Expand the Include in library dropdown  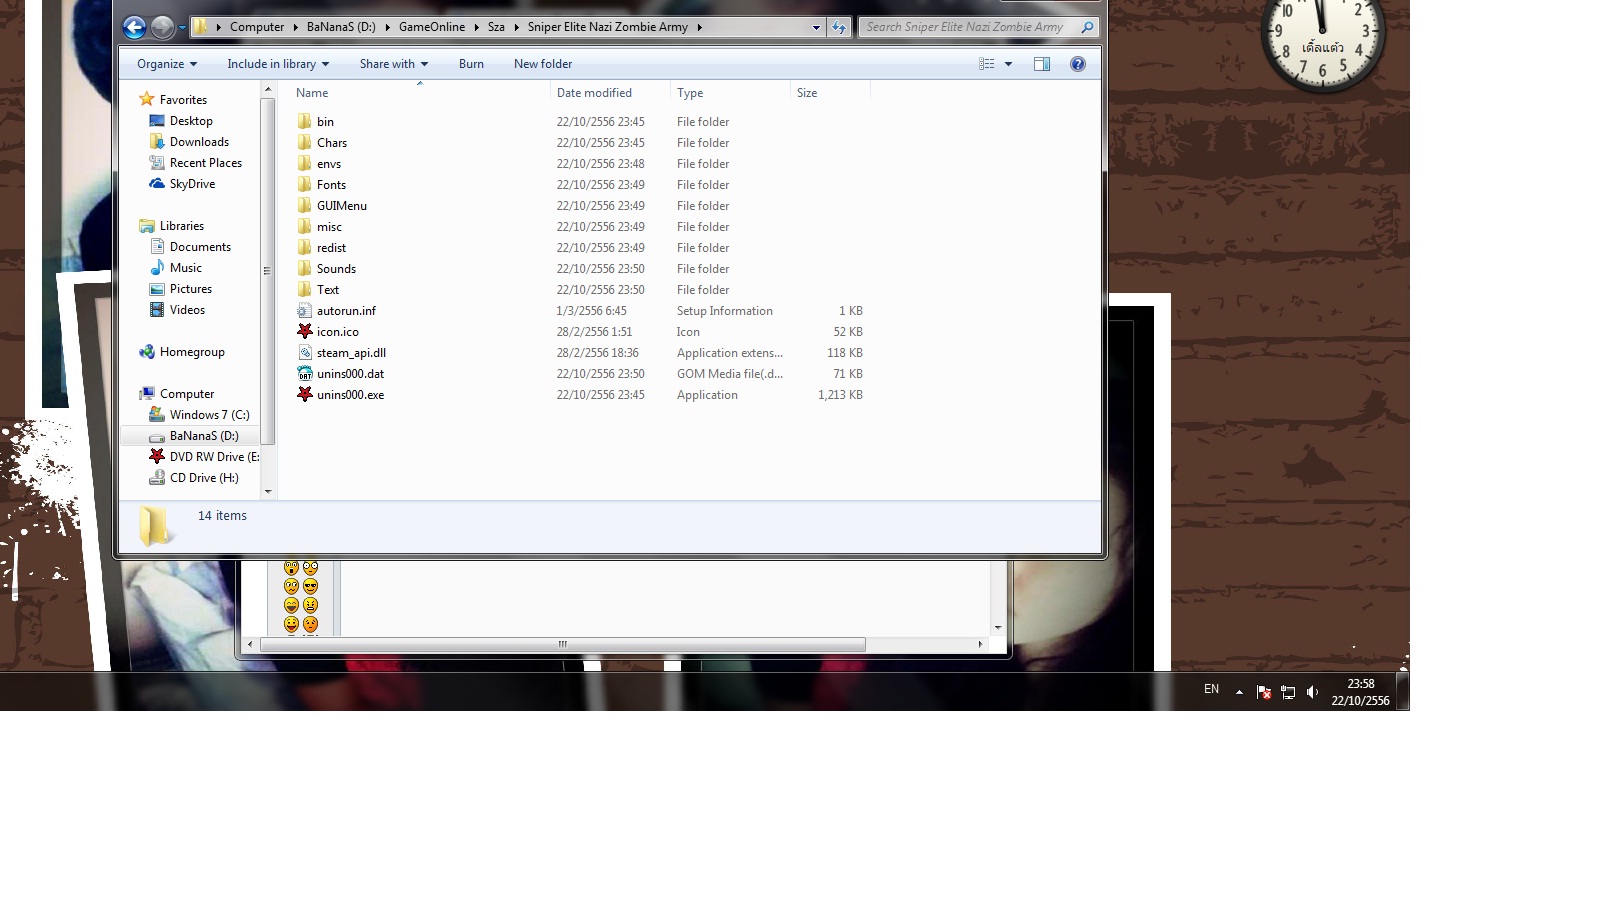pyautogui.click(x=277, y=64)
